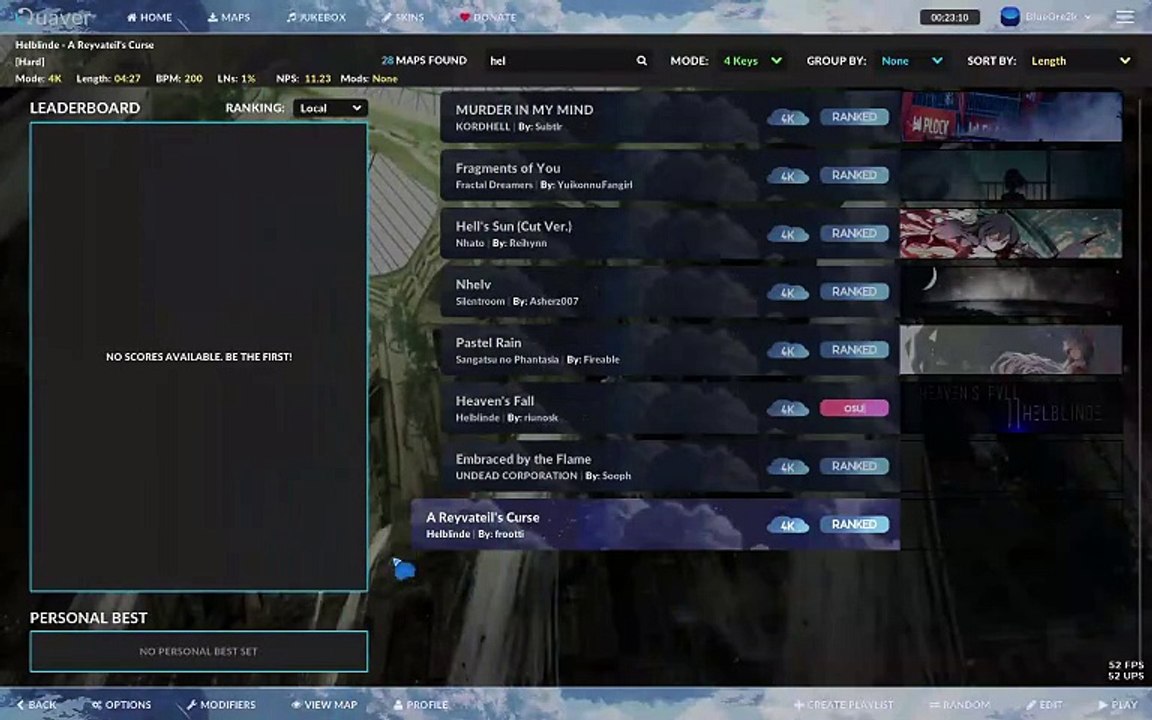The width and height of the screenshot is (1152, 720).
Task: Click the MURDER IN MY MIND banner thumbnail
Action: click(1011, 117)
